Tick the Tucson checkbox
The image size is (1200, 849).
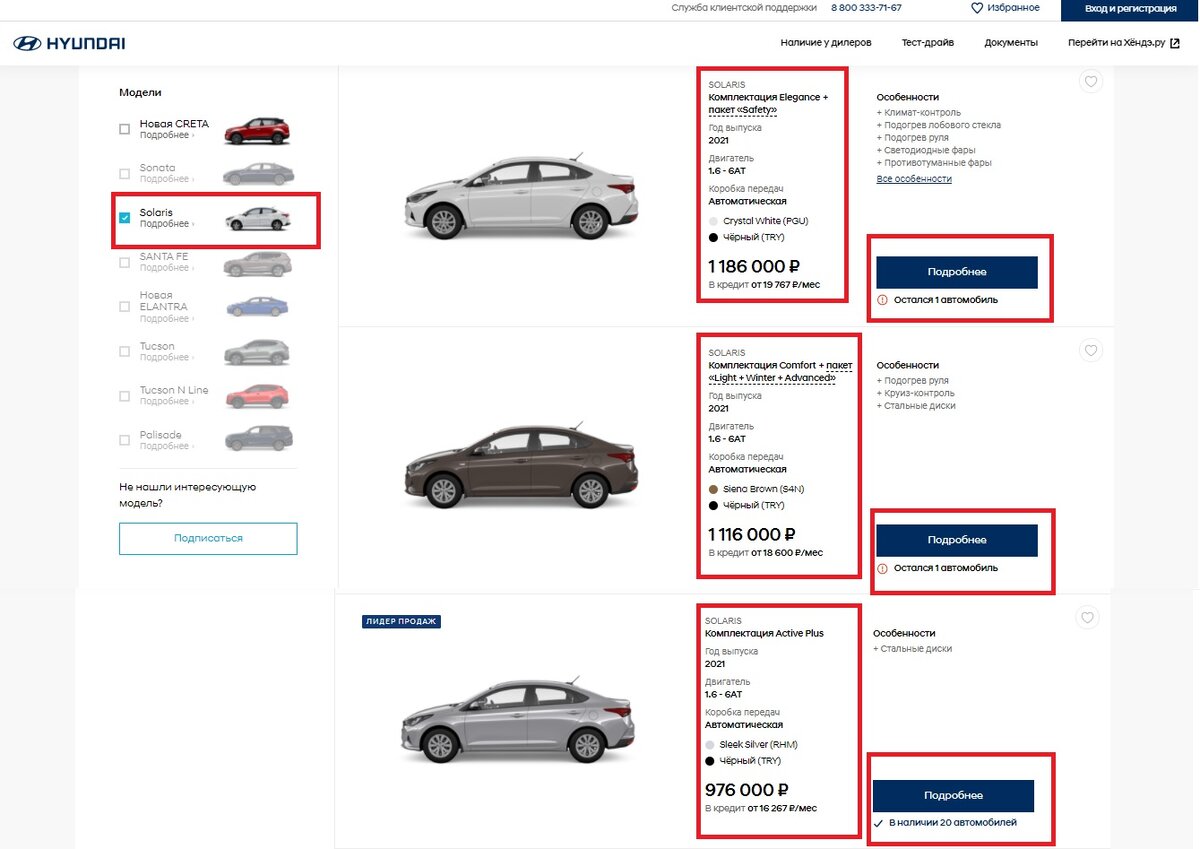point(125,351)
